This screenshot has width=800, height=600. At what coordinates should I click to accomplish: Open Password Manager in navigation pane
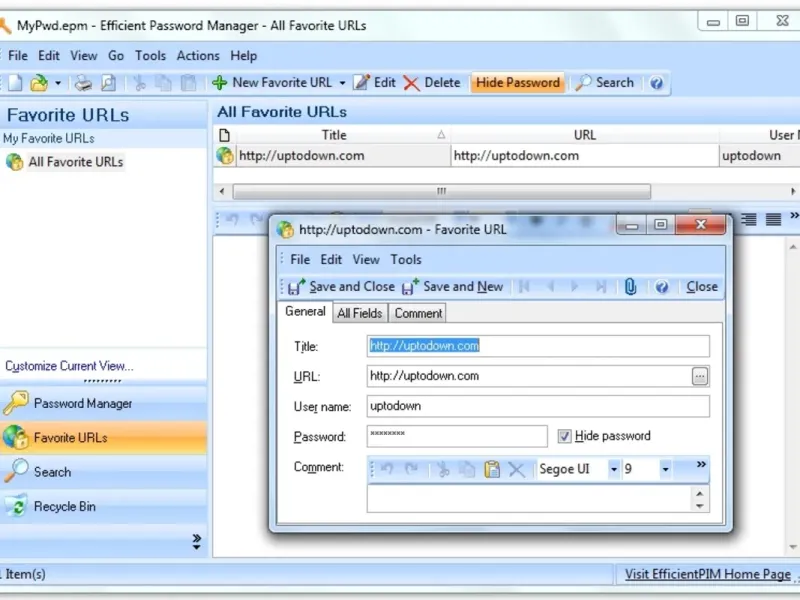point(103,403)
